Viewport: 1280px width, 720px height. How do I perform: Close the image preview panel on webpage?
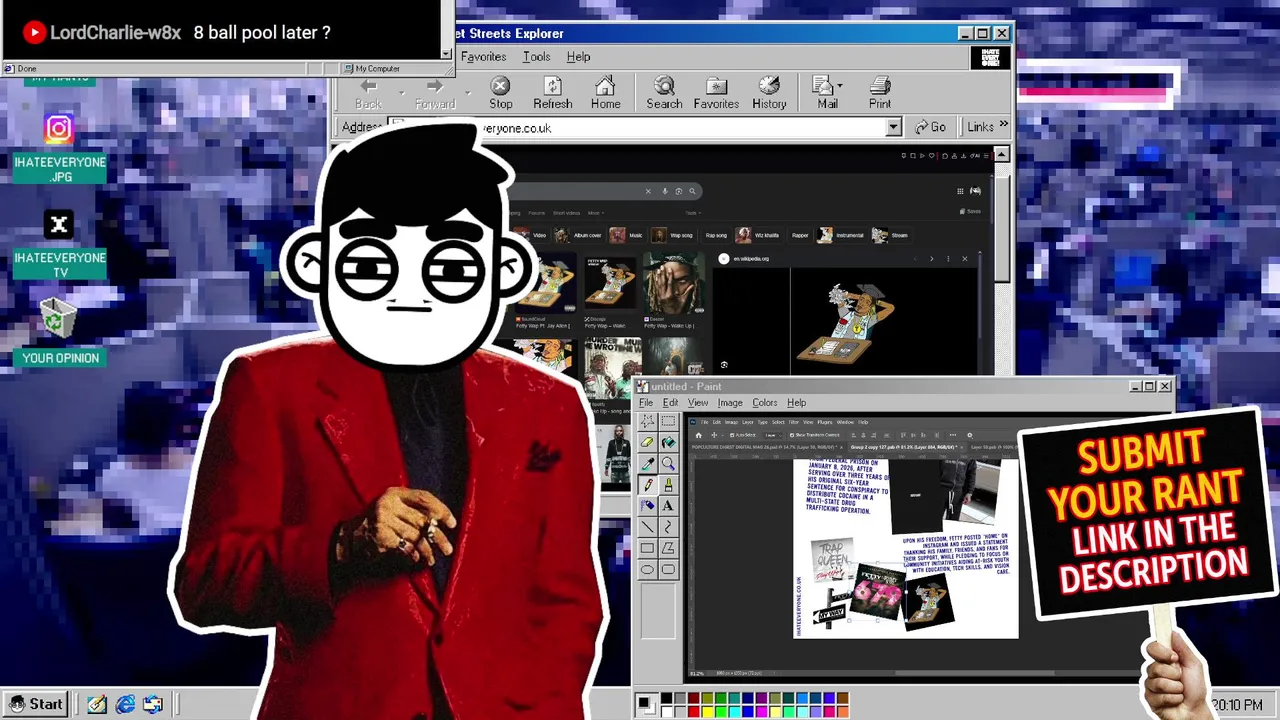coord(964,259)
